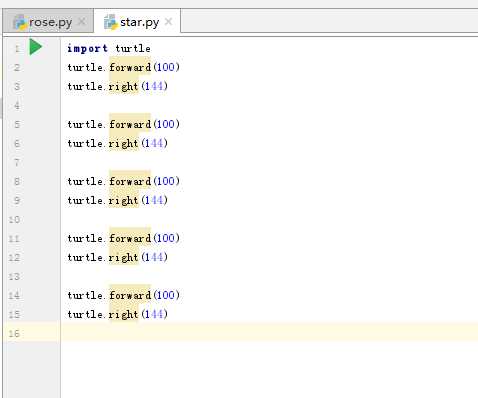The image size is (478, 398).
Task: Click turtle.right(144) on line 12
Action: point(117,257)
